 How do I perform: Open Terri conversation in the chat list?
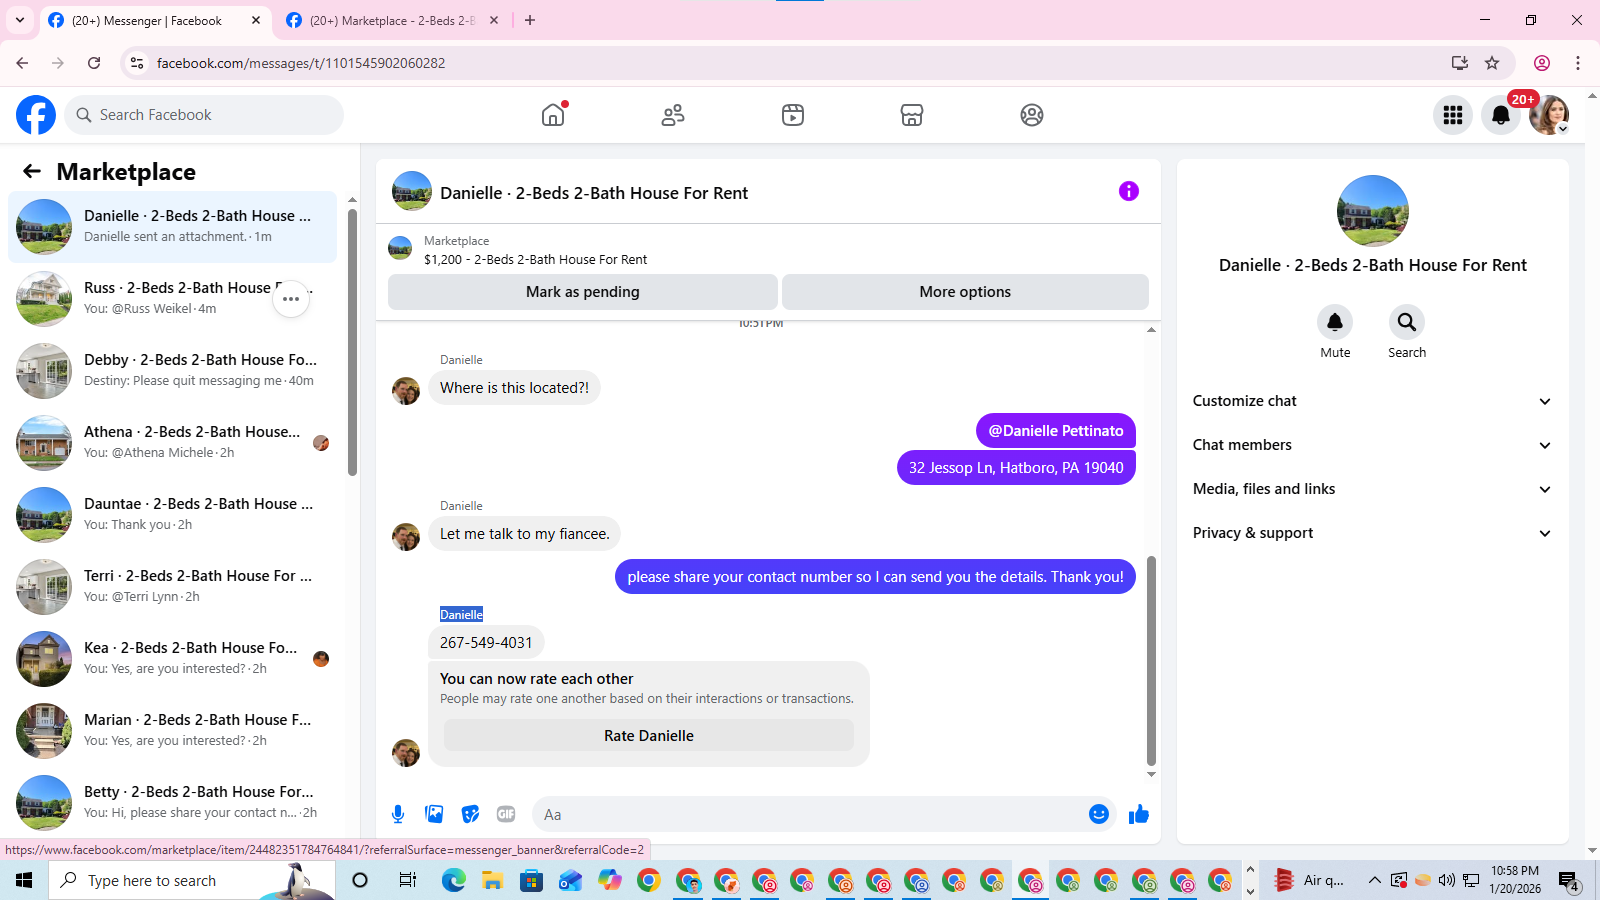tap(172, 587)
